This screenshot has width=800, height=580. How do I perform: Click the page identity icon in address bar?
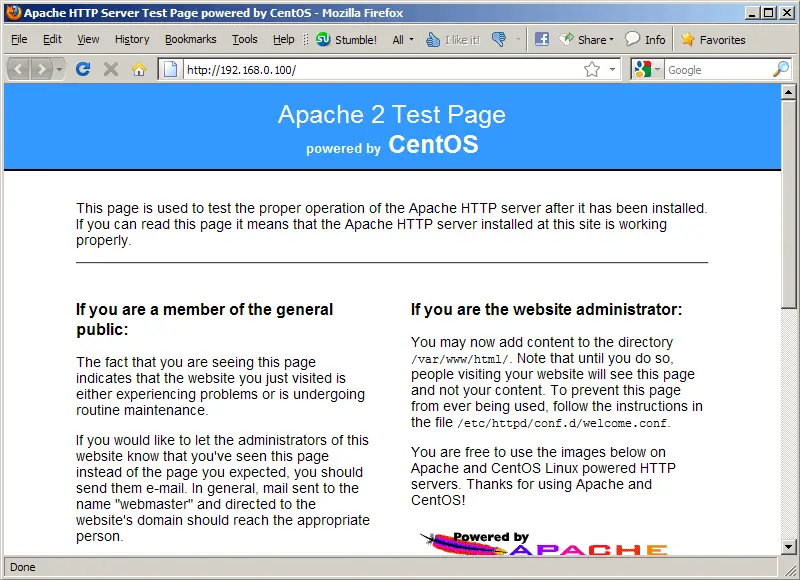tap(170, 69)
